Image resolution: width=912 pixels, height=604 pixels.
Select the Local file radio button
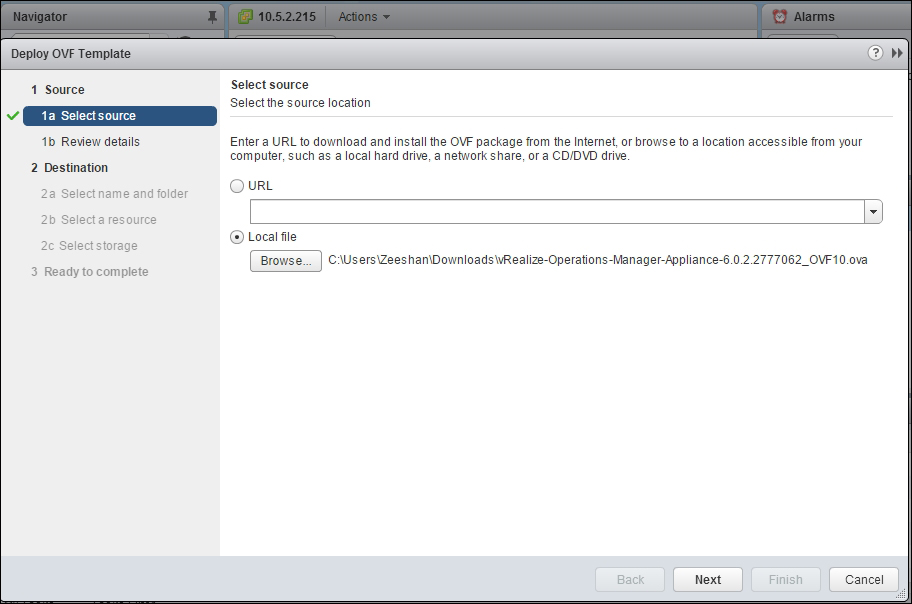tap(237, 237)
